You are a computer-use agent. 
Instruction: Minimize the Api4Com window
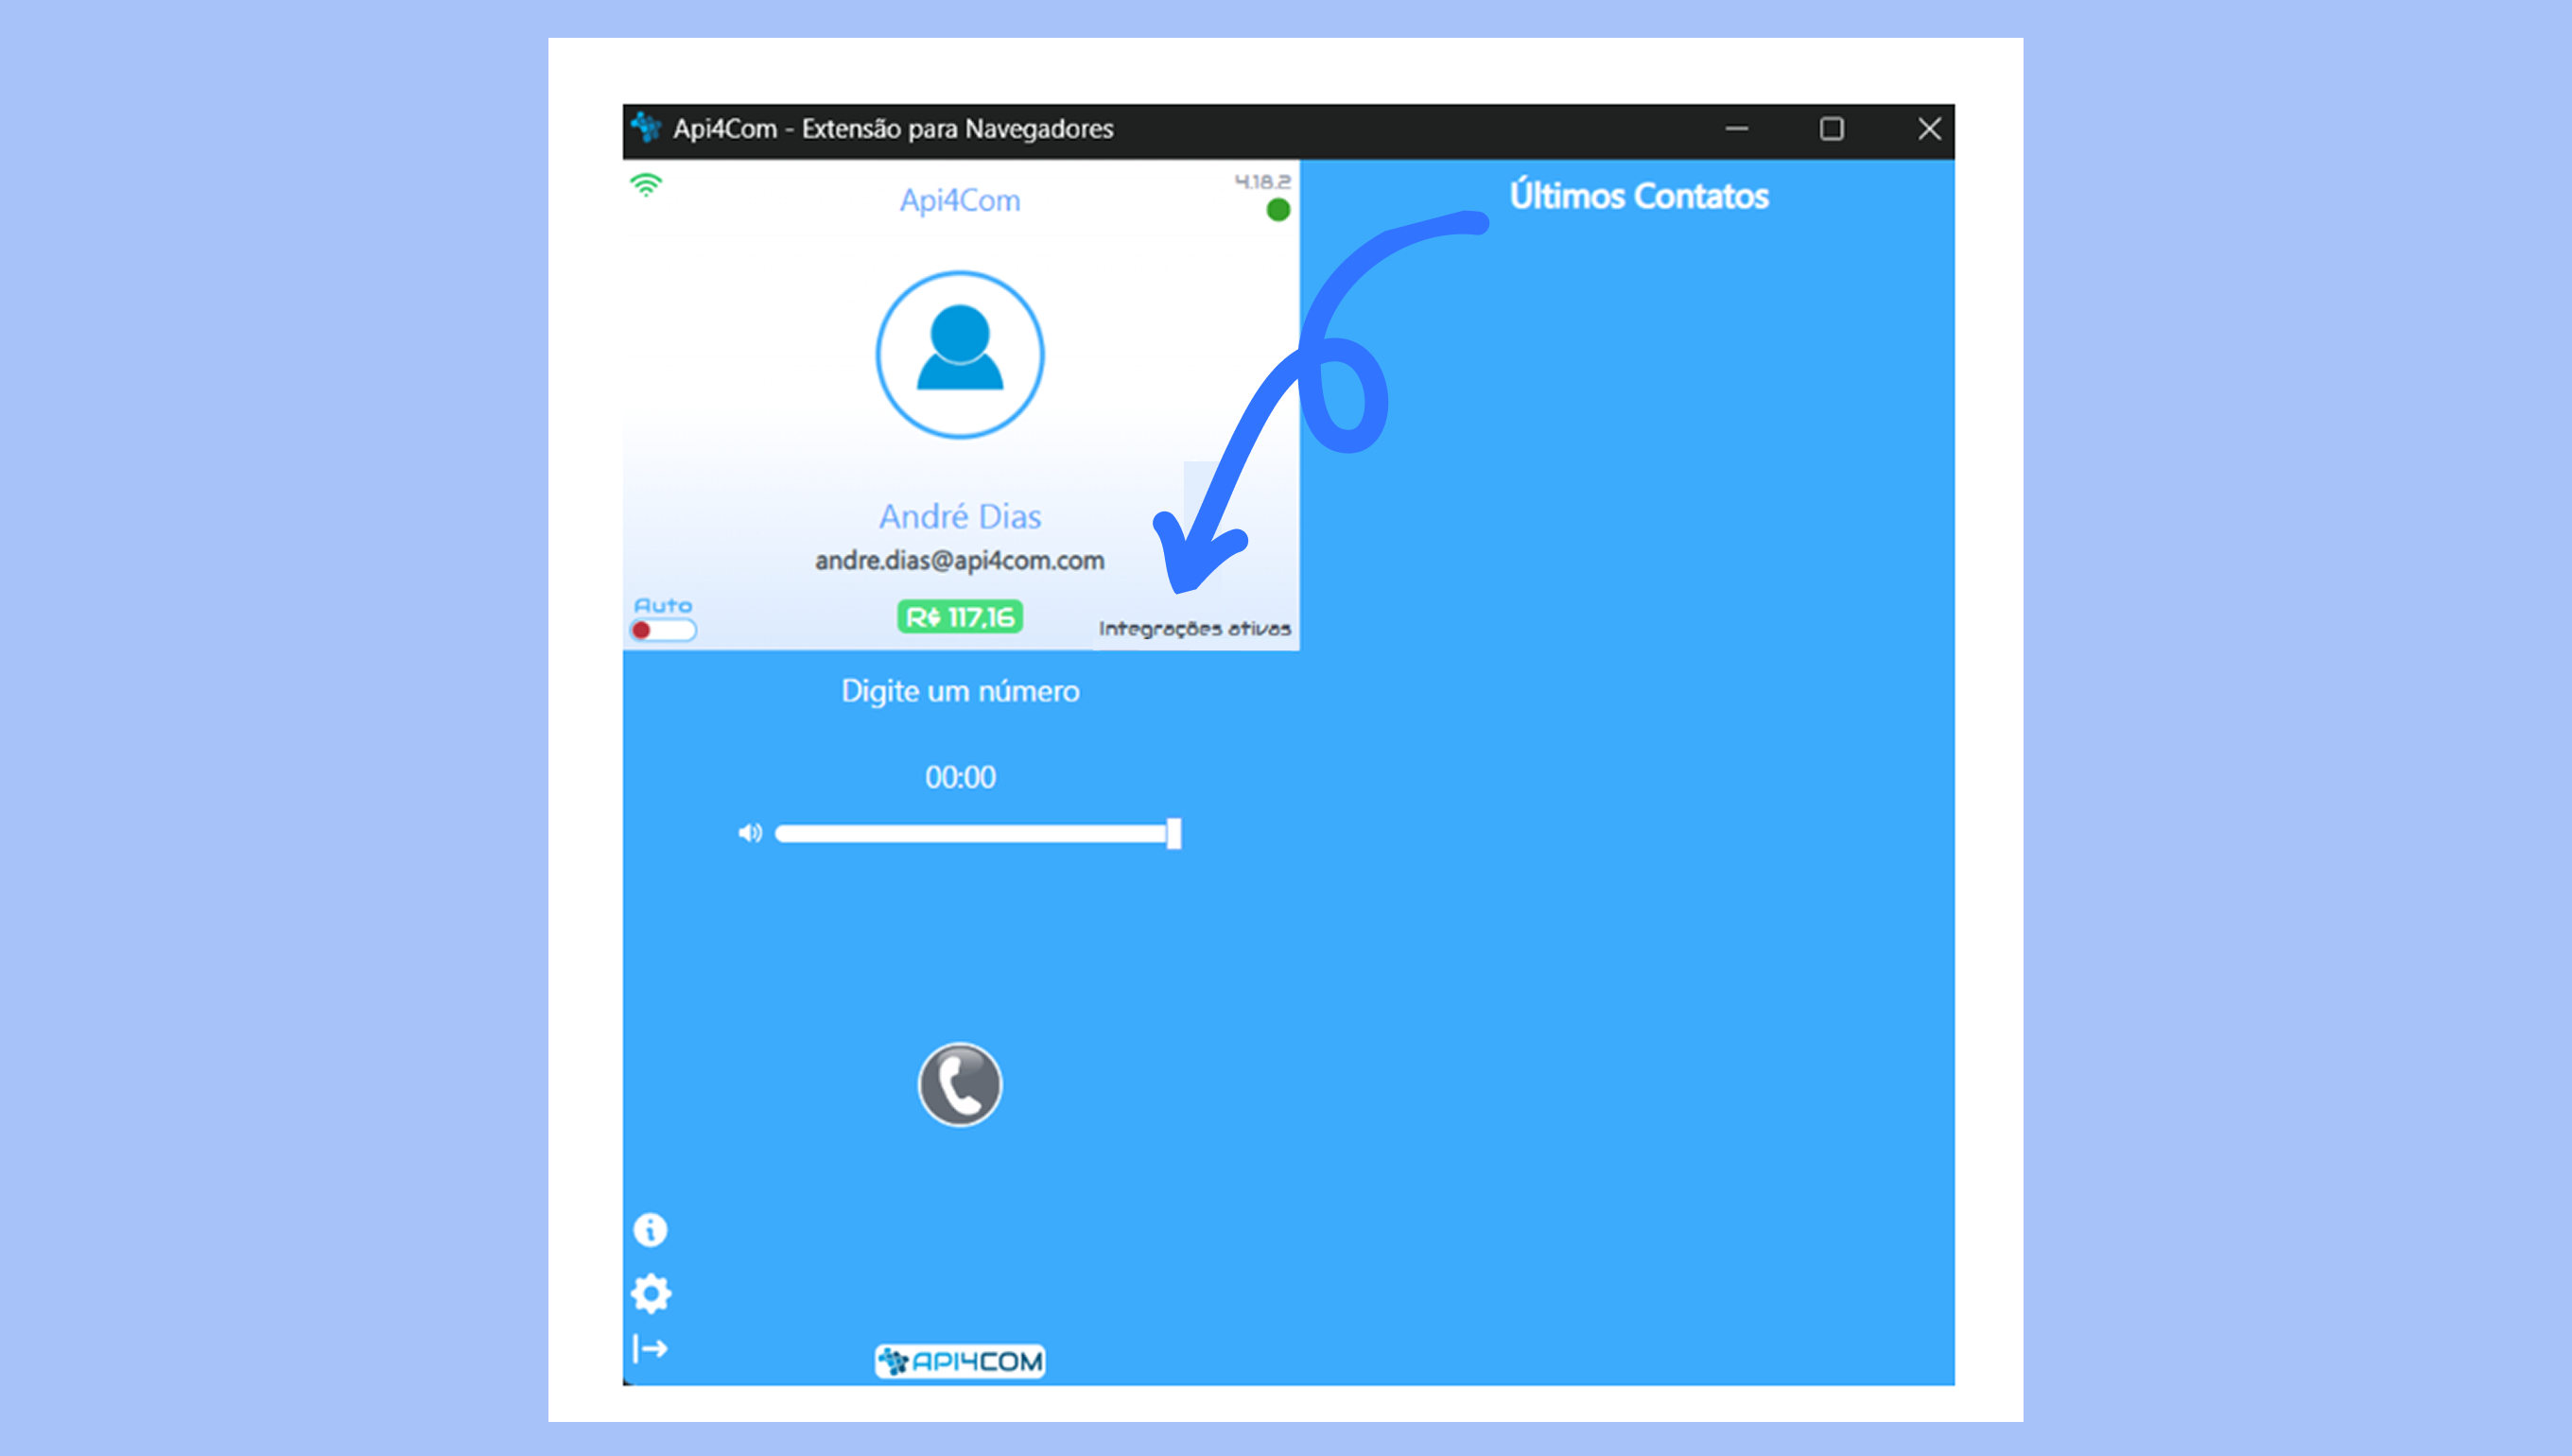pyautogui.click(x=1737, y=129)
